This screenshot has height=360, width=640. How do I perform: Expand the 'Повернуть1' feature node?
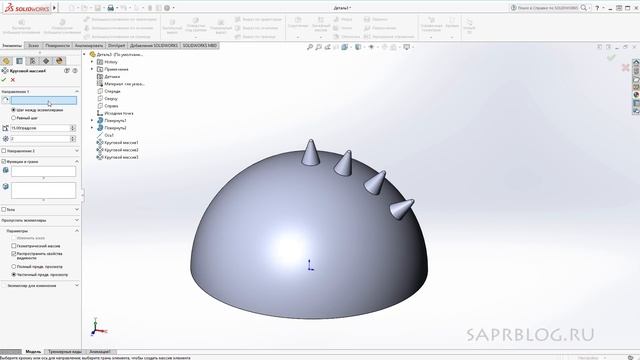[92, 121]
